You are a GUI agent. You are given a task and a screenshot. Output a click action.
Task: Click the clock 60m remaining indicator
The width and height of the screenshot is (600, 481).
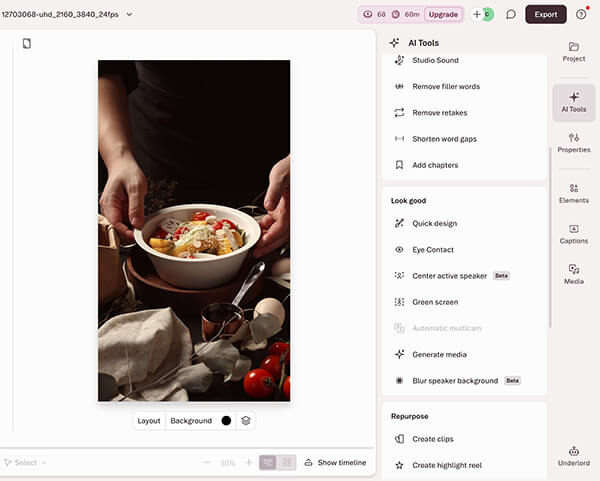[406, 15]
